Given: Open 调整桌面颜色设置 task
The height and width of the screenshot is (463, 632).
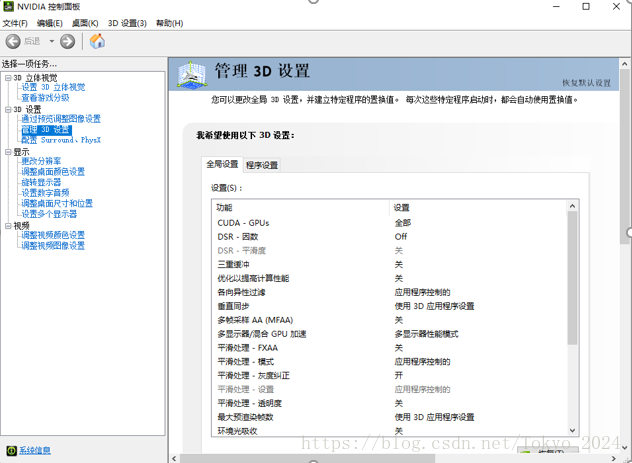Looking at the screenshot, I should click(53, 172).
